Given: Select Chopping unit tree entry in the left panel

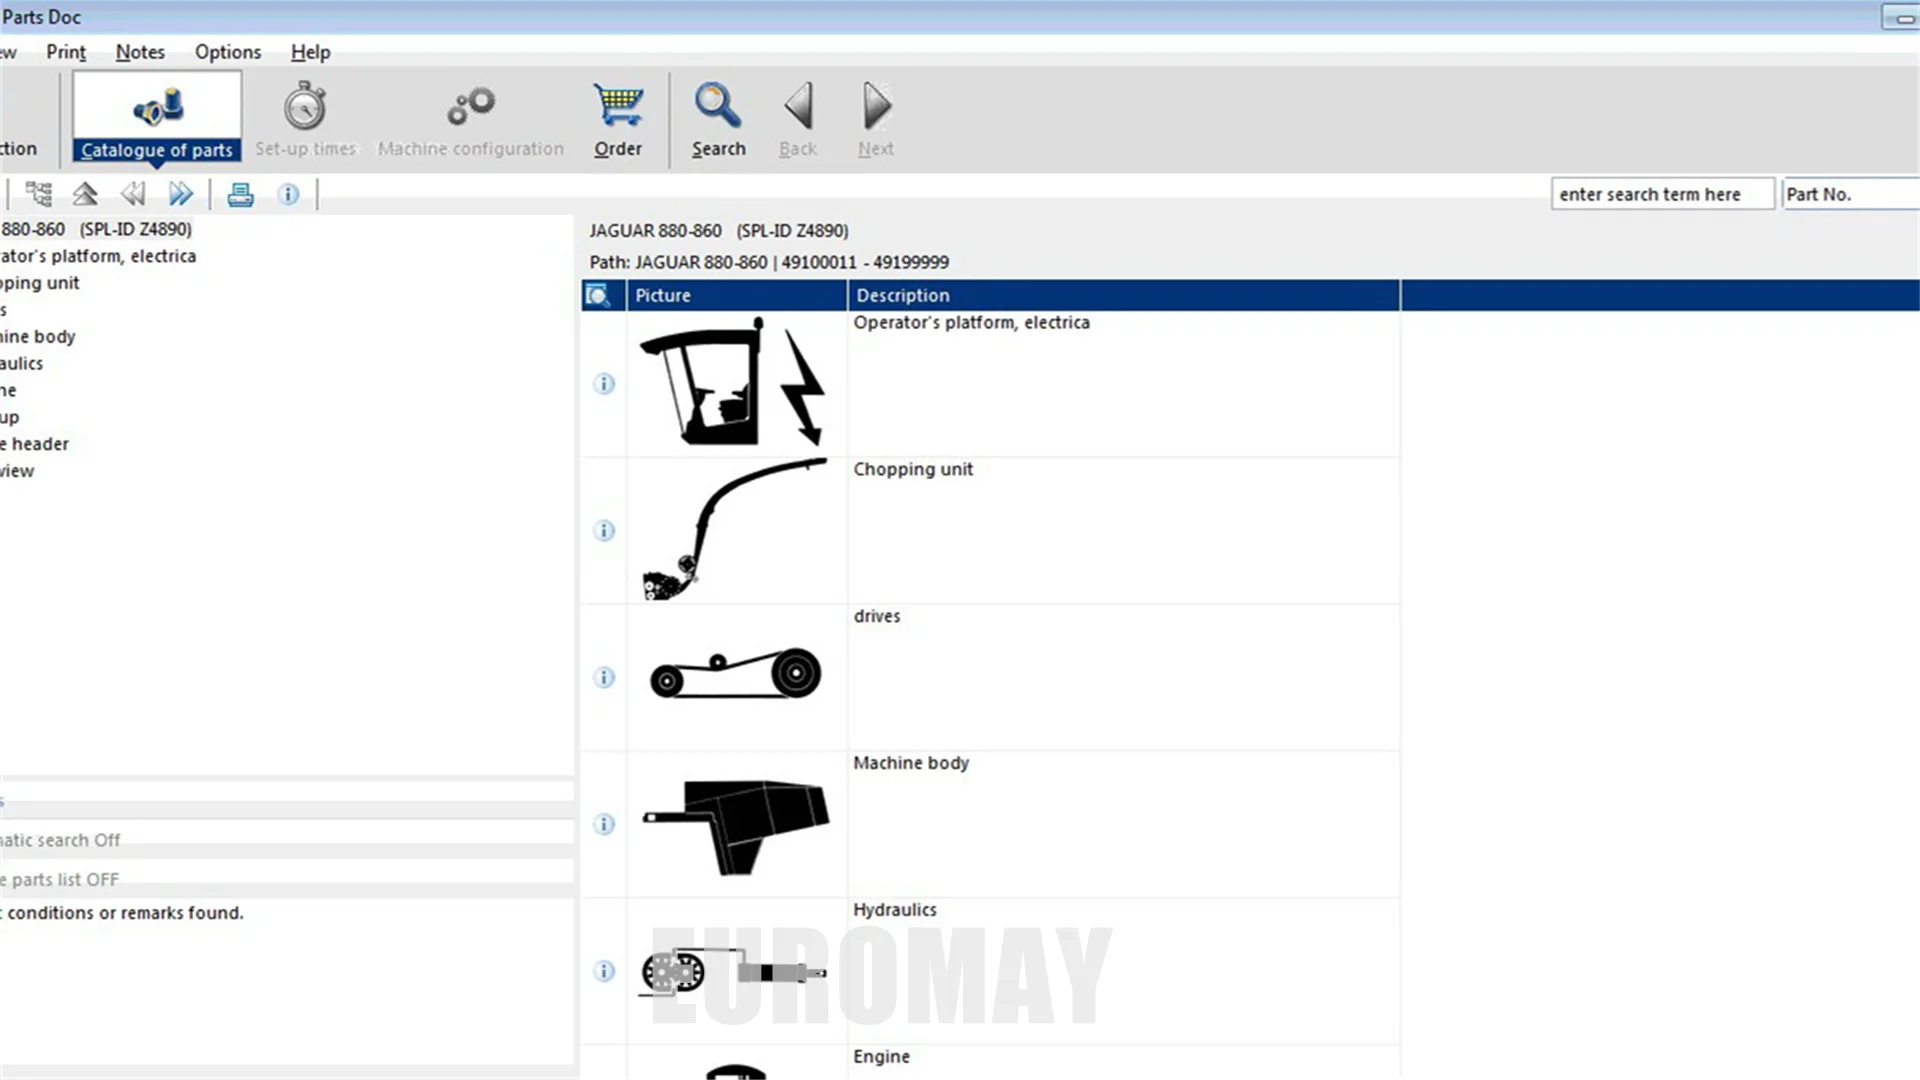Looking at the screenshot, I should [x=40, y=283].
